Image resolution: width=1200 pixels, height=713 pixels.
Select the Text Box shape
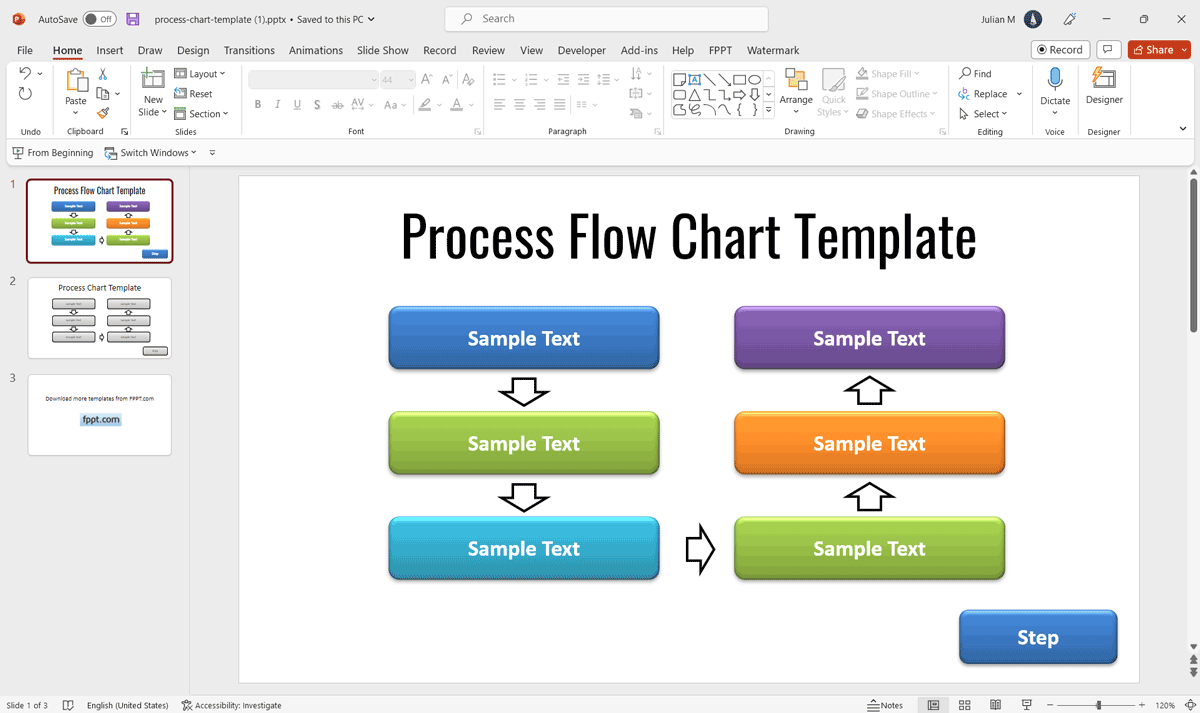(695, 80)
